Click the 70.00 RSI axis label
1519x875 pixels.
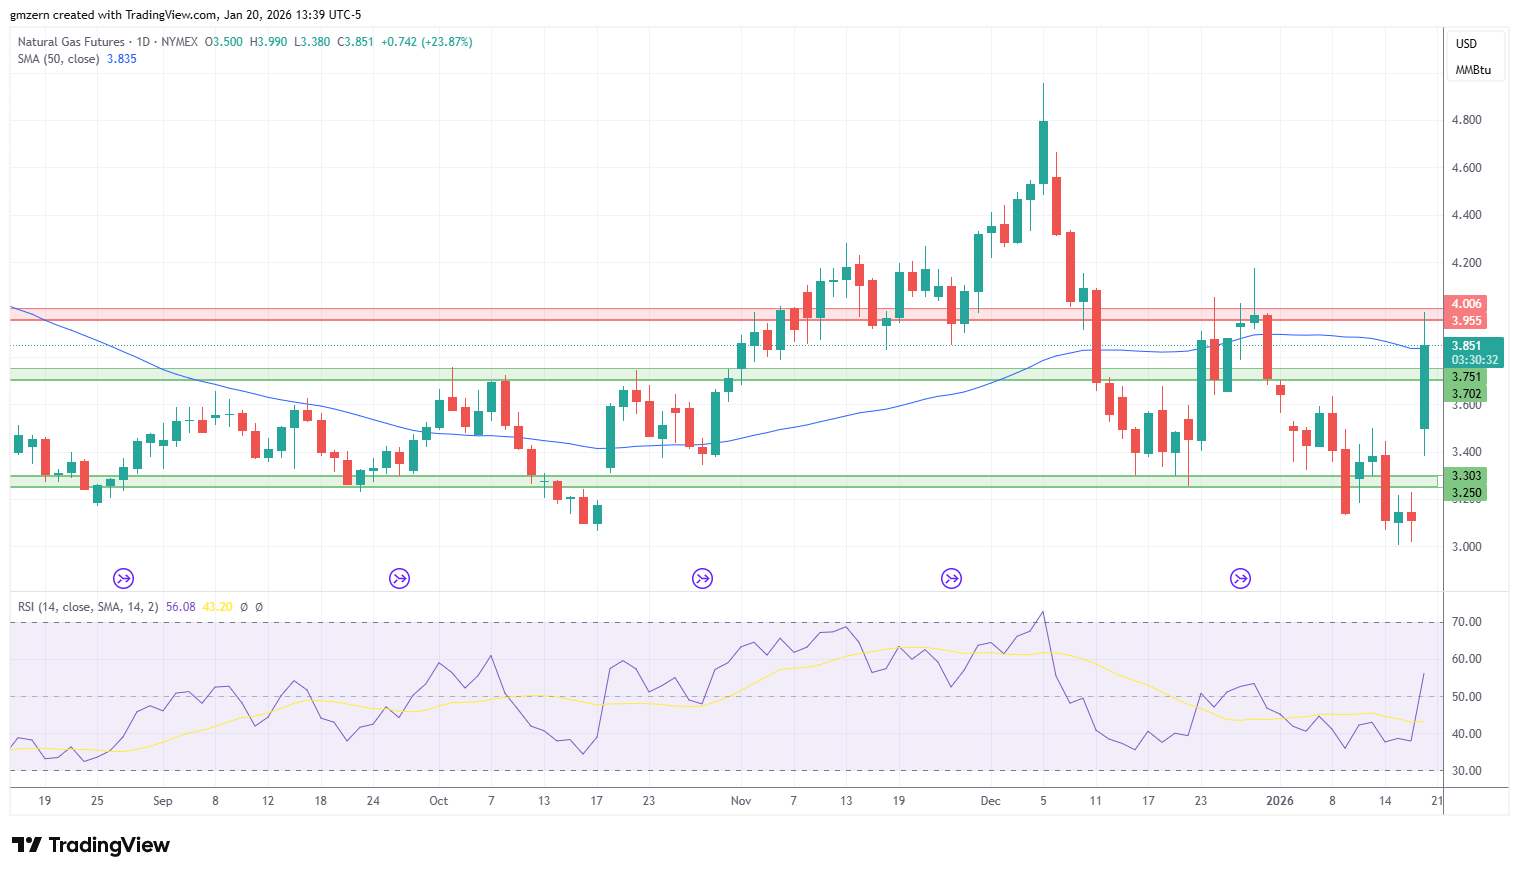click(x=1466, y=622)
